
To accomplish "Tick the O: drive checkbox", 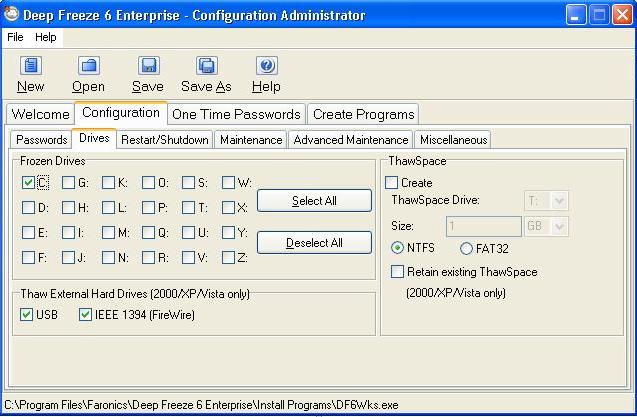I will 148,183.
